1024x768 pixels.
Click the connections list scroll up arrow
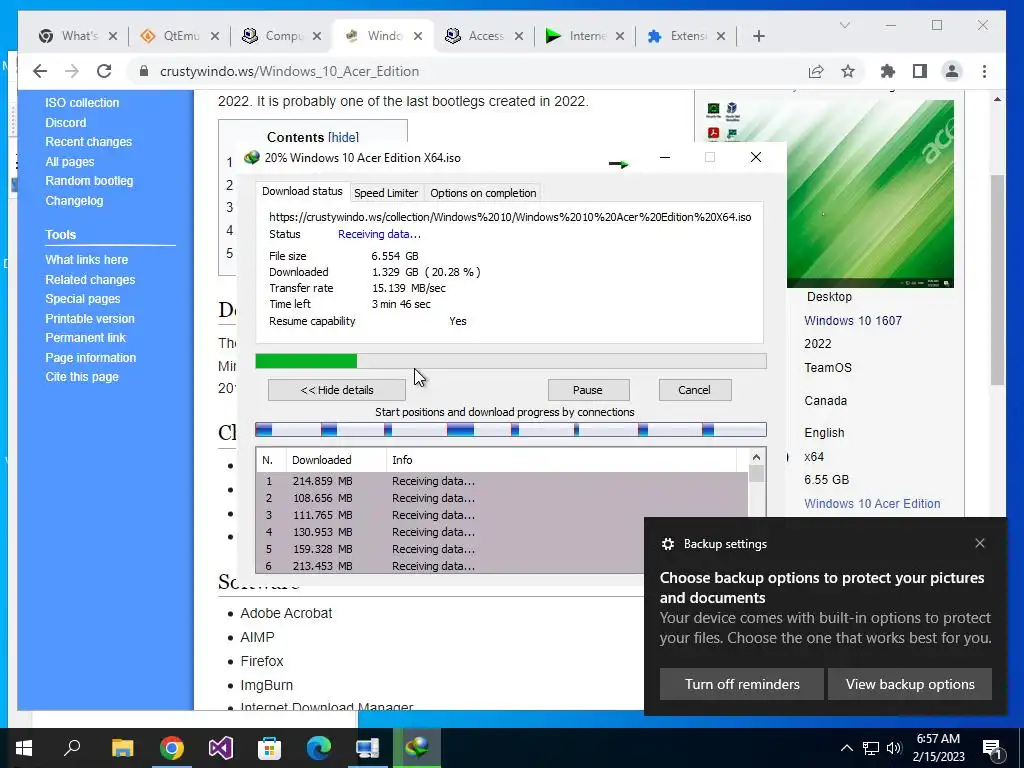[x=756, y=457]
